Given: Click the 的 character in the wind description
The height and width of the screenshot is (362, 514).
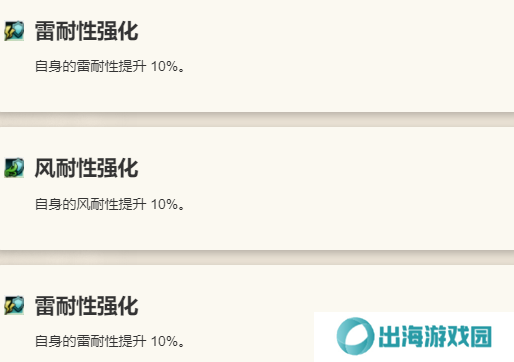Looking at the screenshot, I should click(x=69, y=204).
